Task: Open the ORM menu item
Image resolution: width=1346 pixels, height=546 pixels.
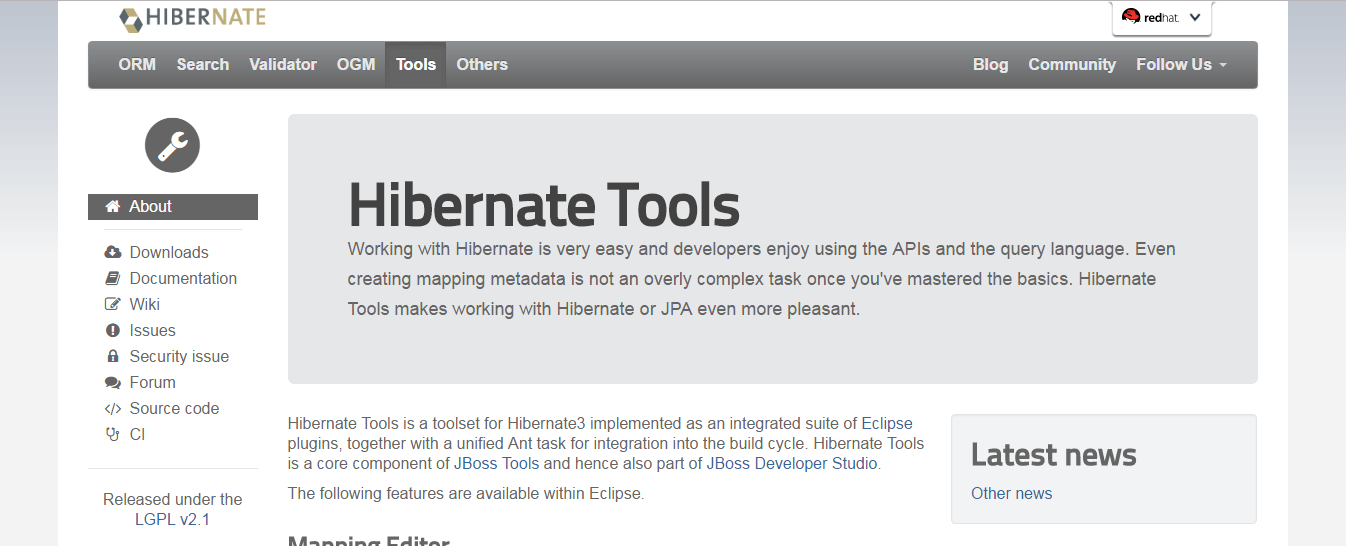Action: pyautogui.click(x=137, y=64)
